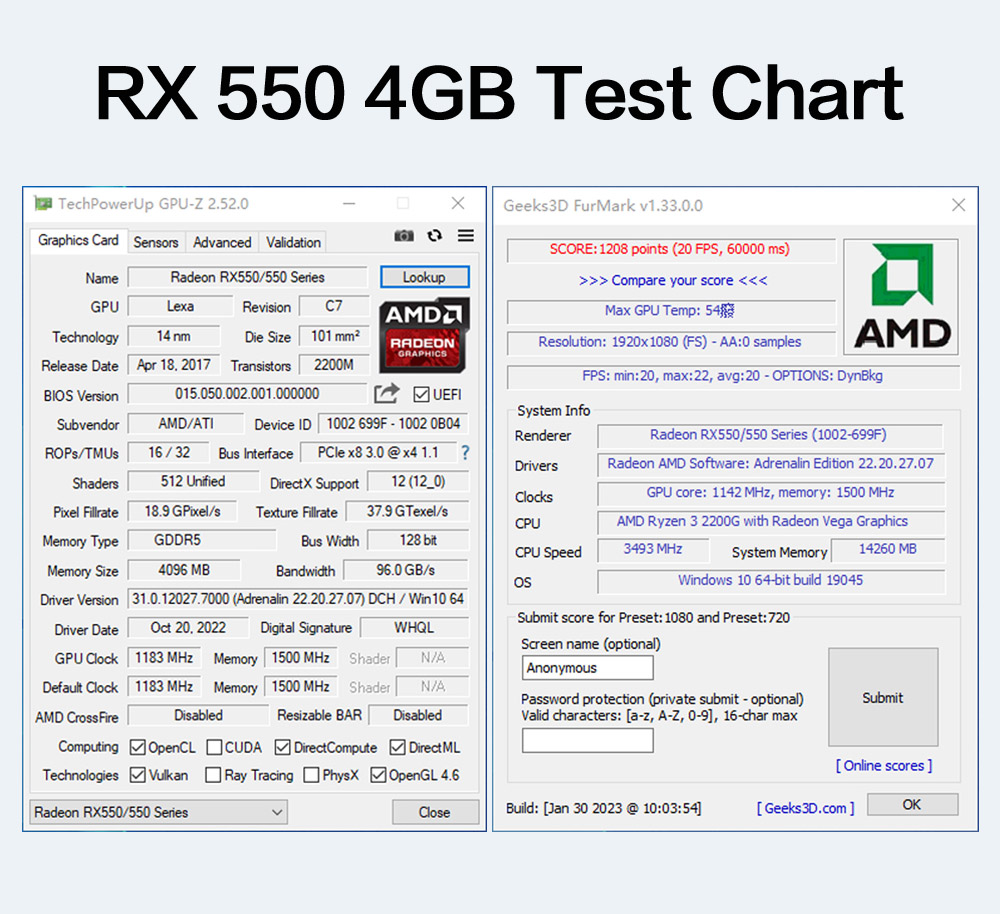Click the Bus Interface question mark

(x=465, y=453)
